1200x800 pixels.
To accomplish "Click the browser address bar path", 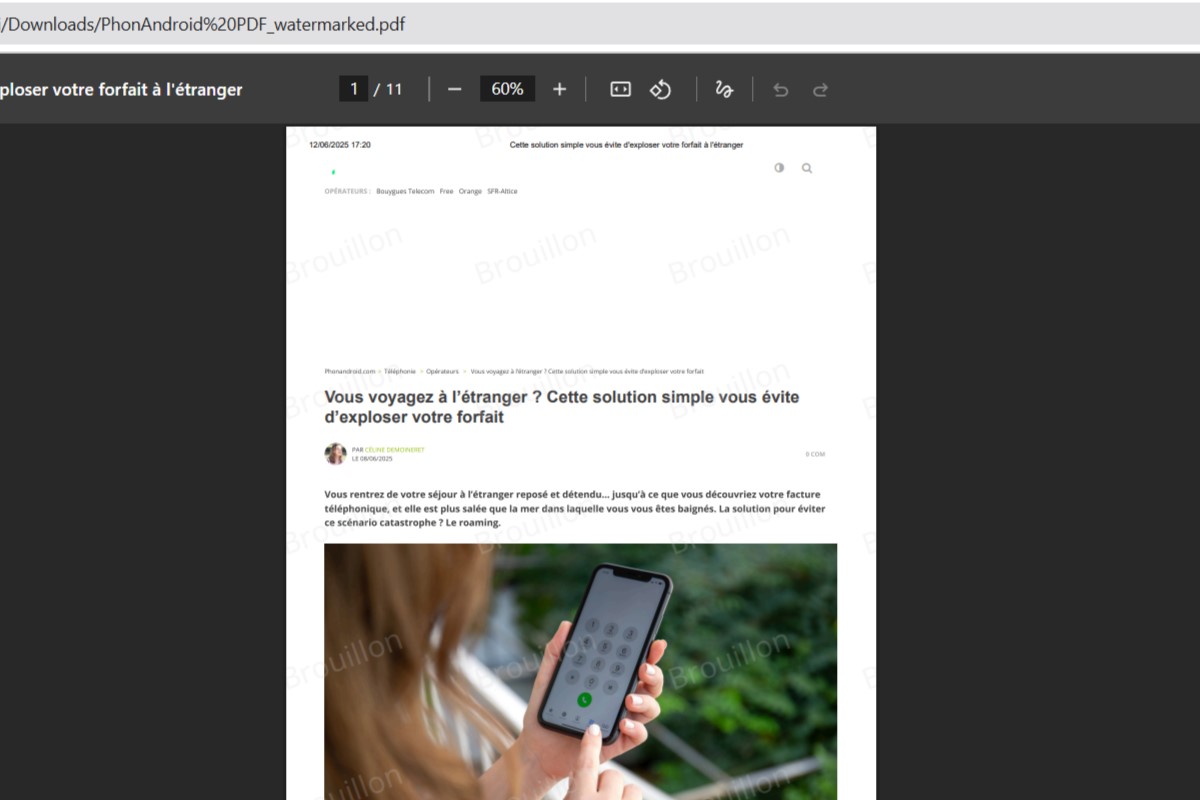I will click(x=204, y=24).
